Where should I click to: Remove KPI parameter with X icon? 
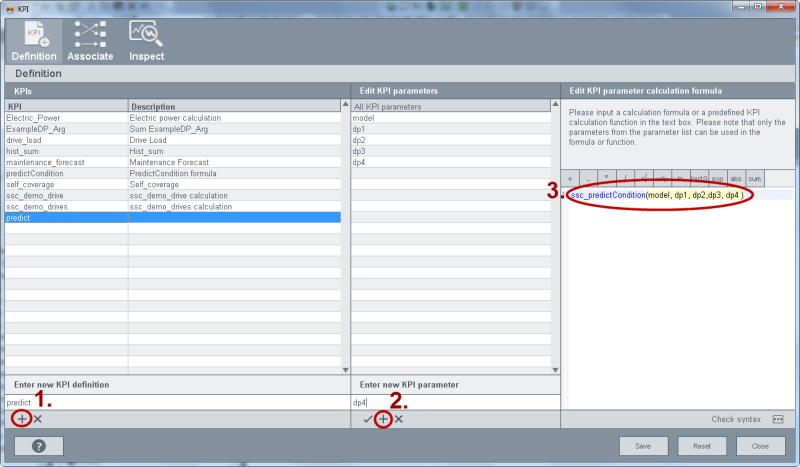[x=399, y=419]
